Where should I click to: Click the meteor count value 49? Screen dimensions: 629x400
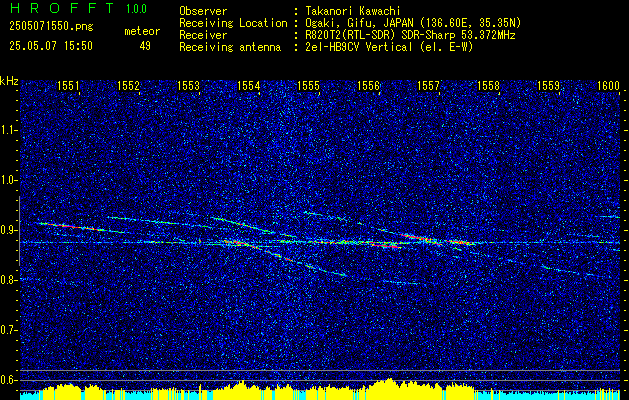click(x=145, y=46)
